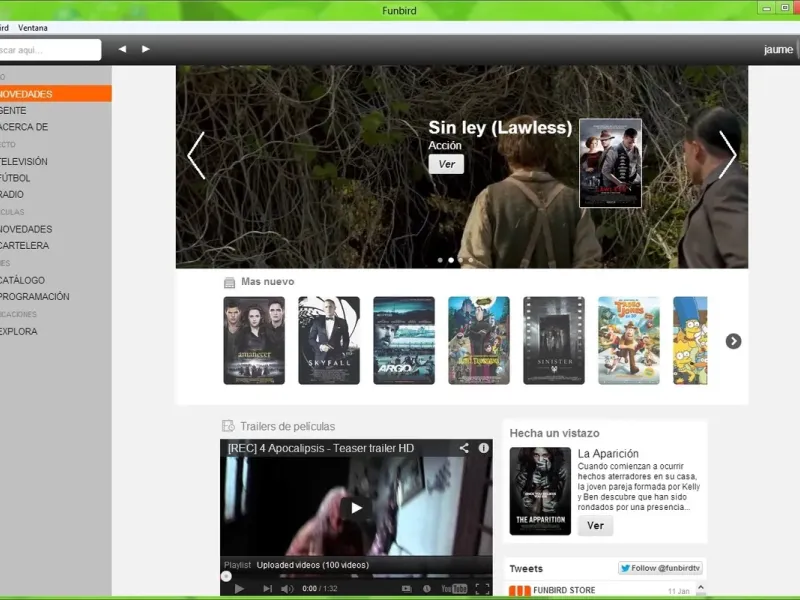Open the Sinister movie poster
Viewport: 800px width, 600px height.
click(x=554, y=340)
